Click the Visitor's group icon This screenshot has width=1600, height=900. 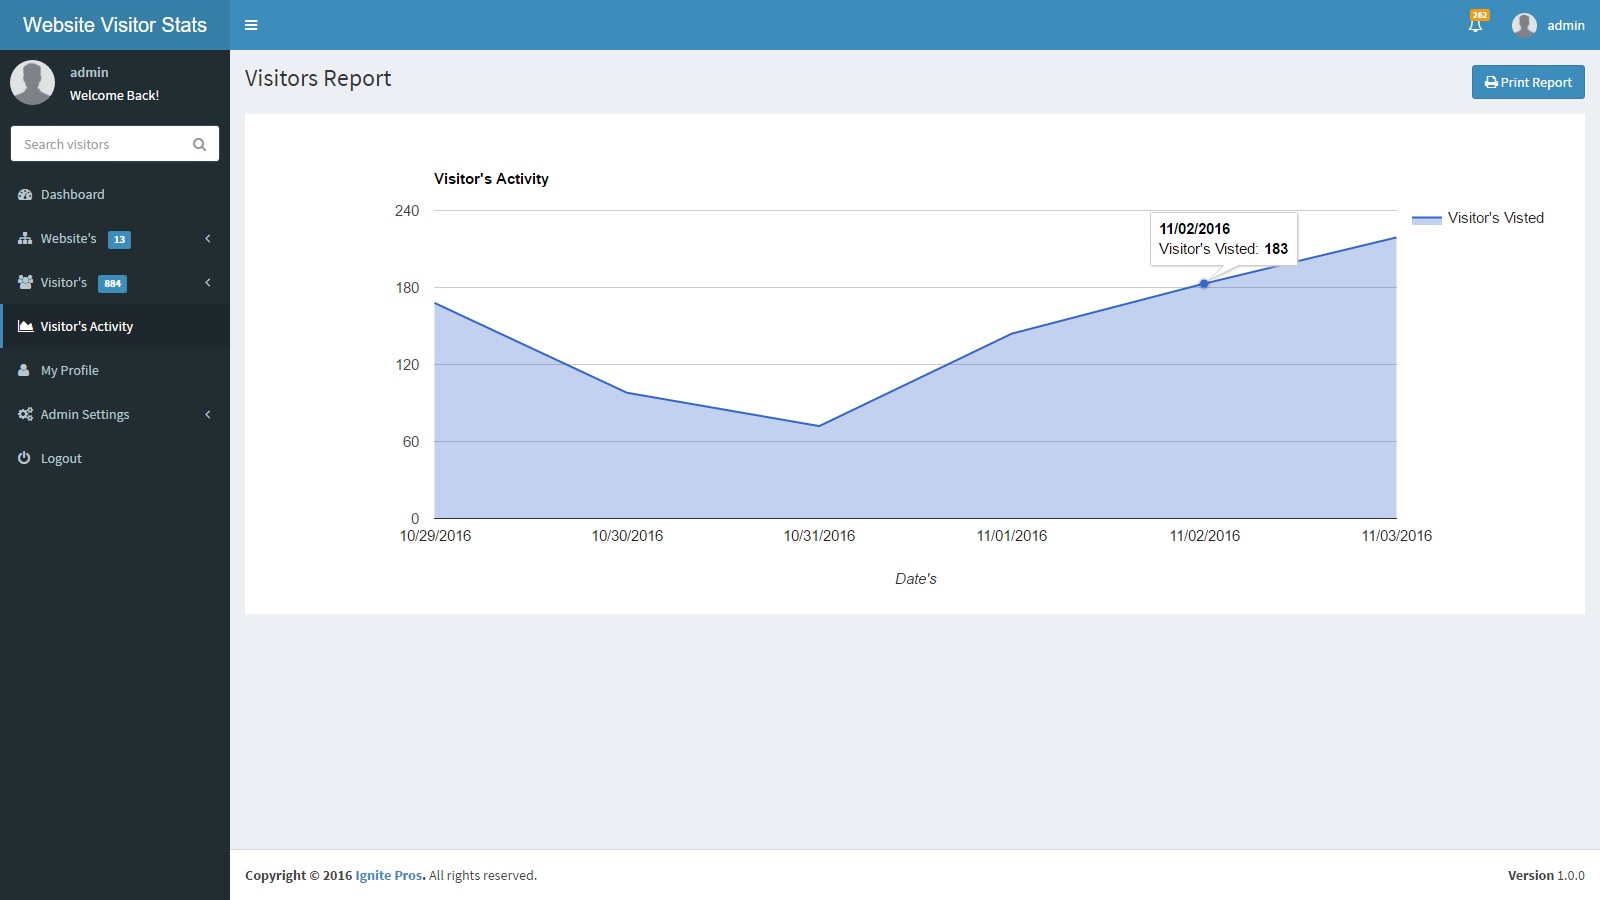pos(25,283)
